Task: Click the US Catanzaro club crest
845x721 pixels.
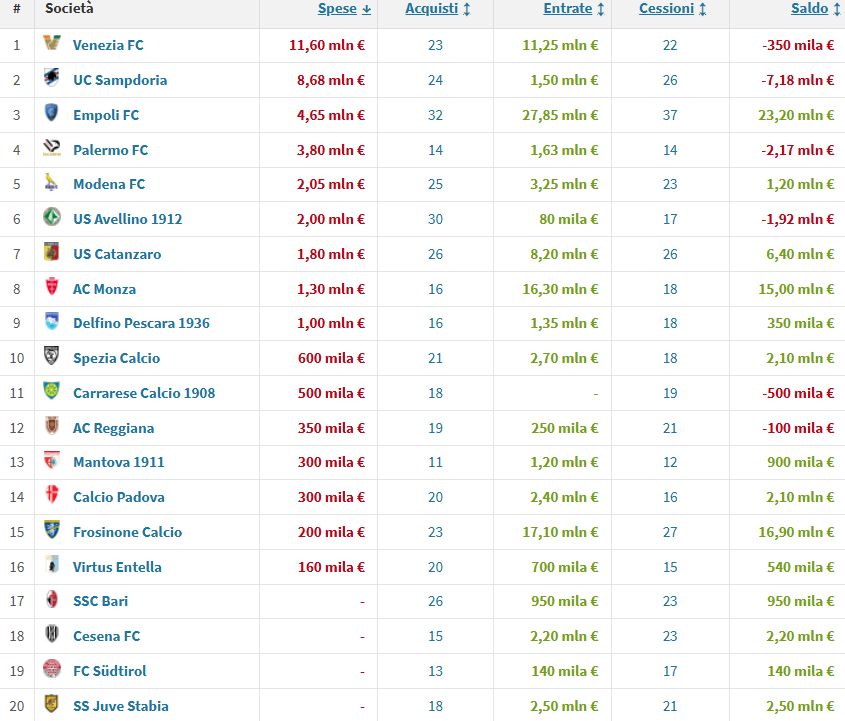Action: click(x=52, y=252)
